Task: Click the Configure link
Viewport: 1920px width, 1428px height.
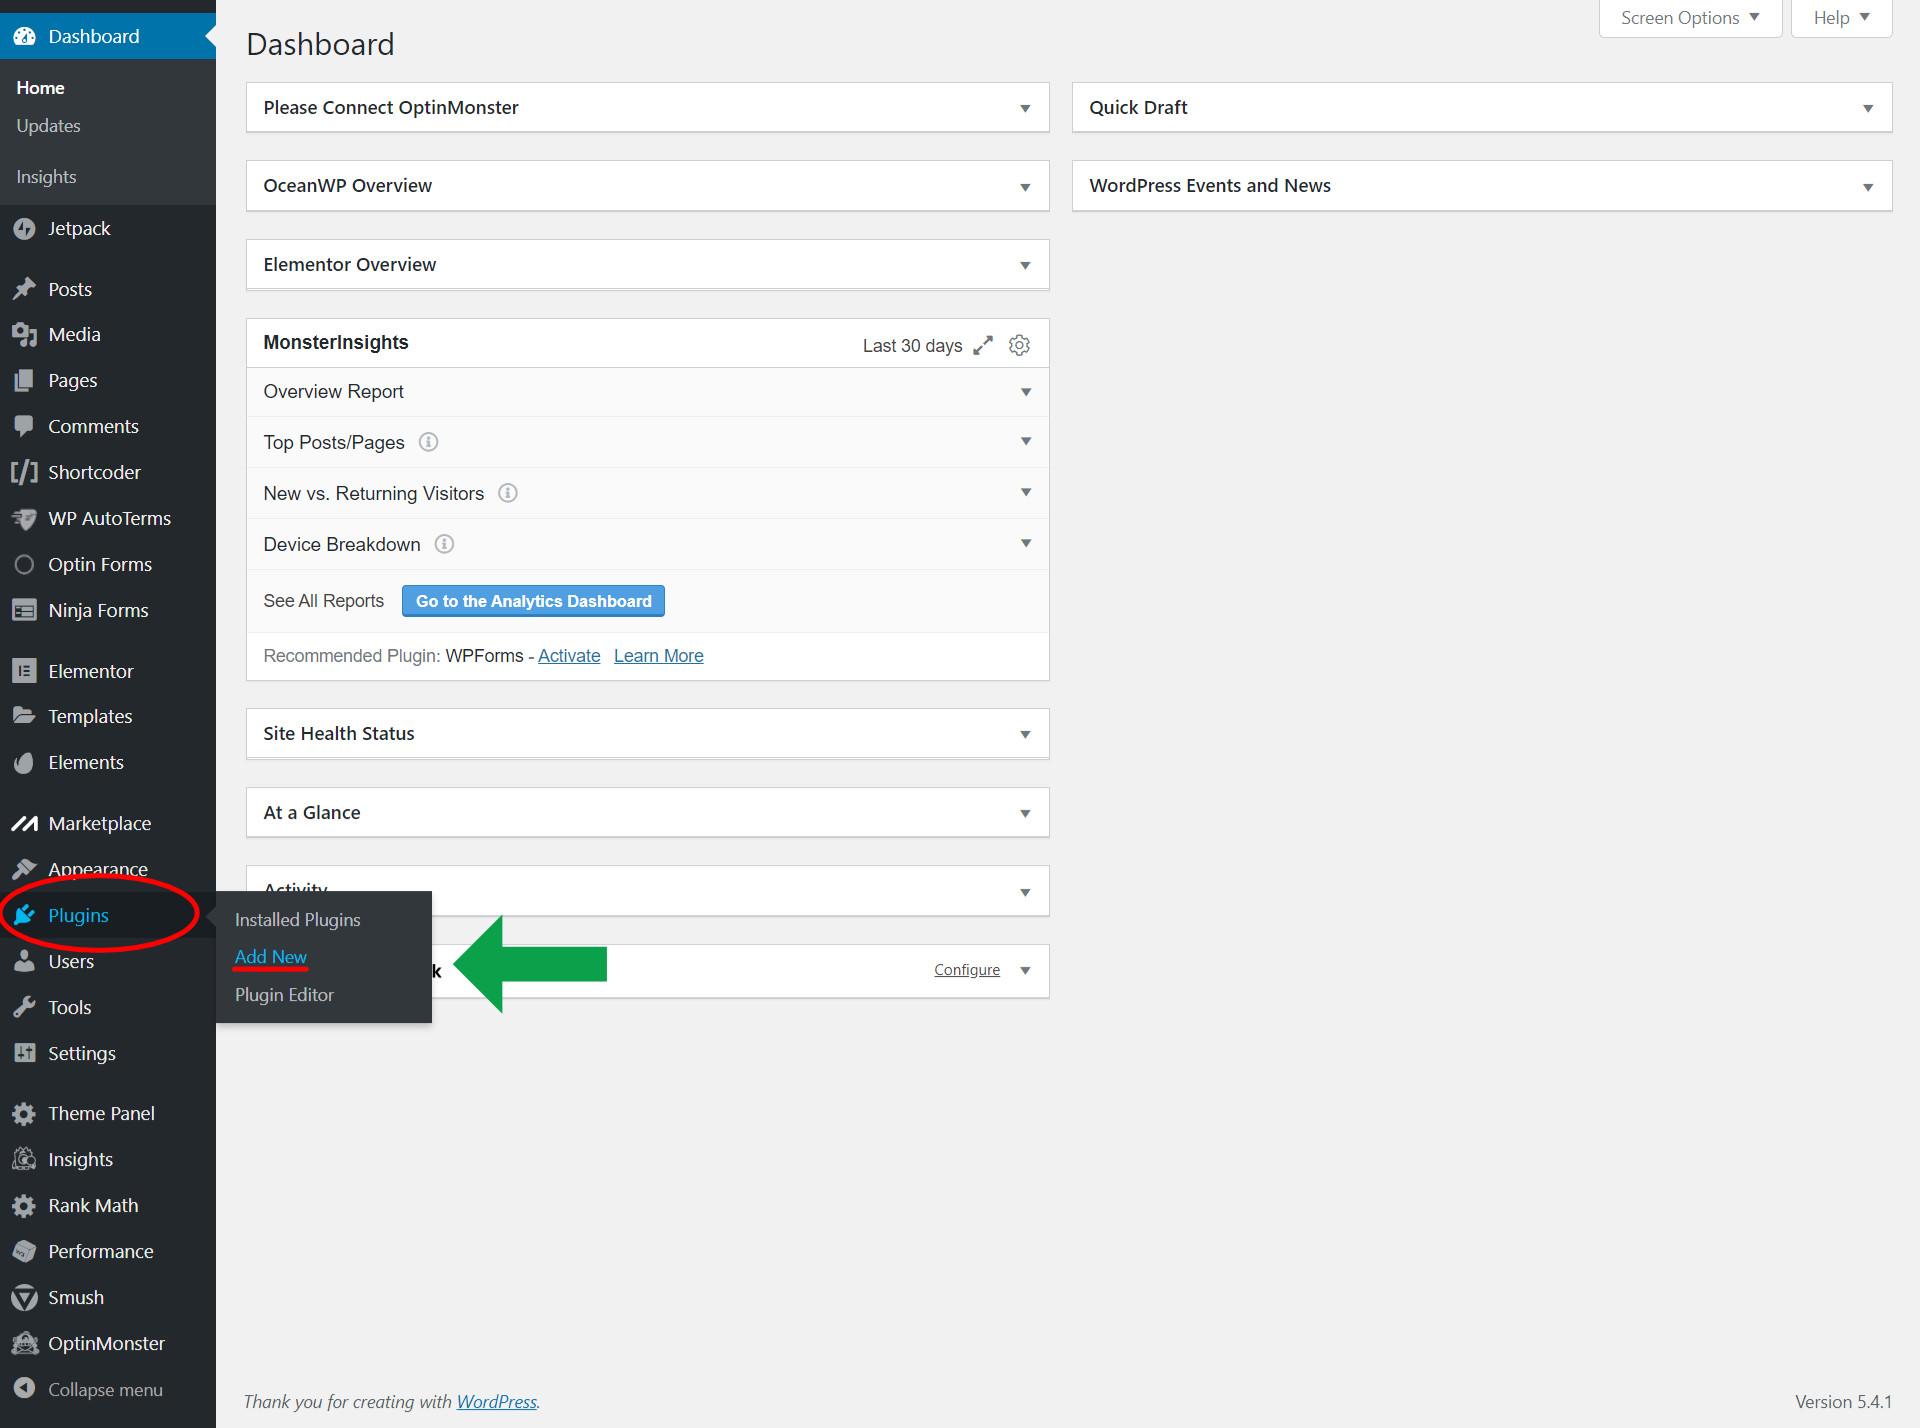Action: click(967, 970)
